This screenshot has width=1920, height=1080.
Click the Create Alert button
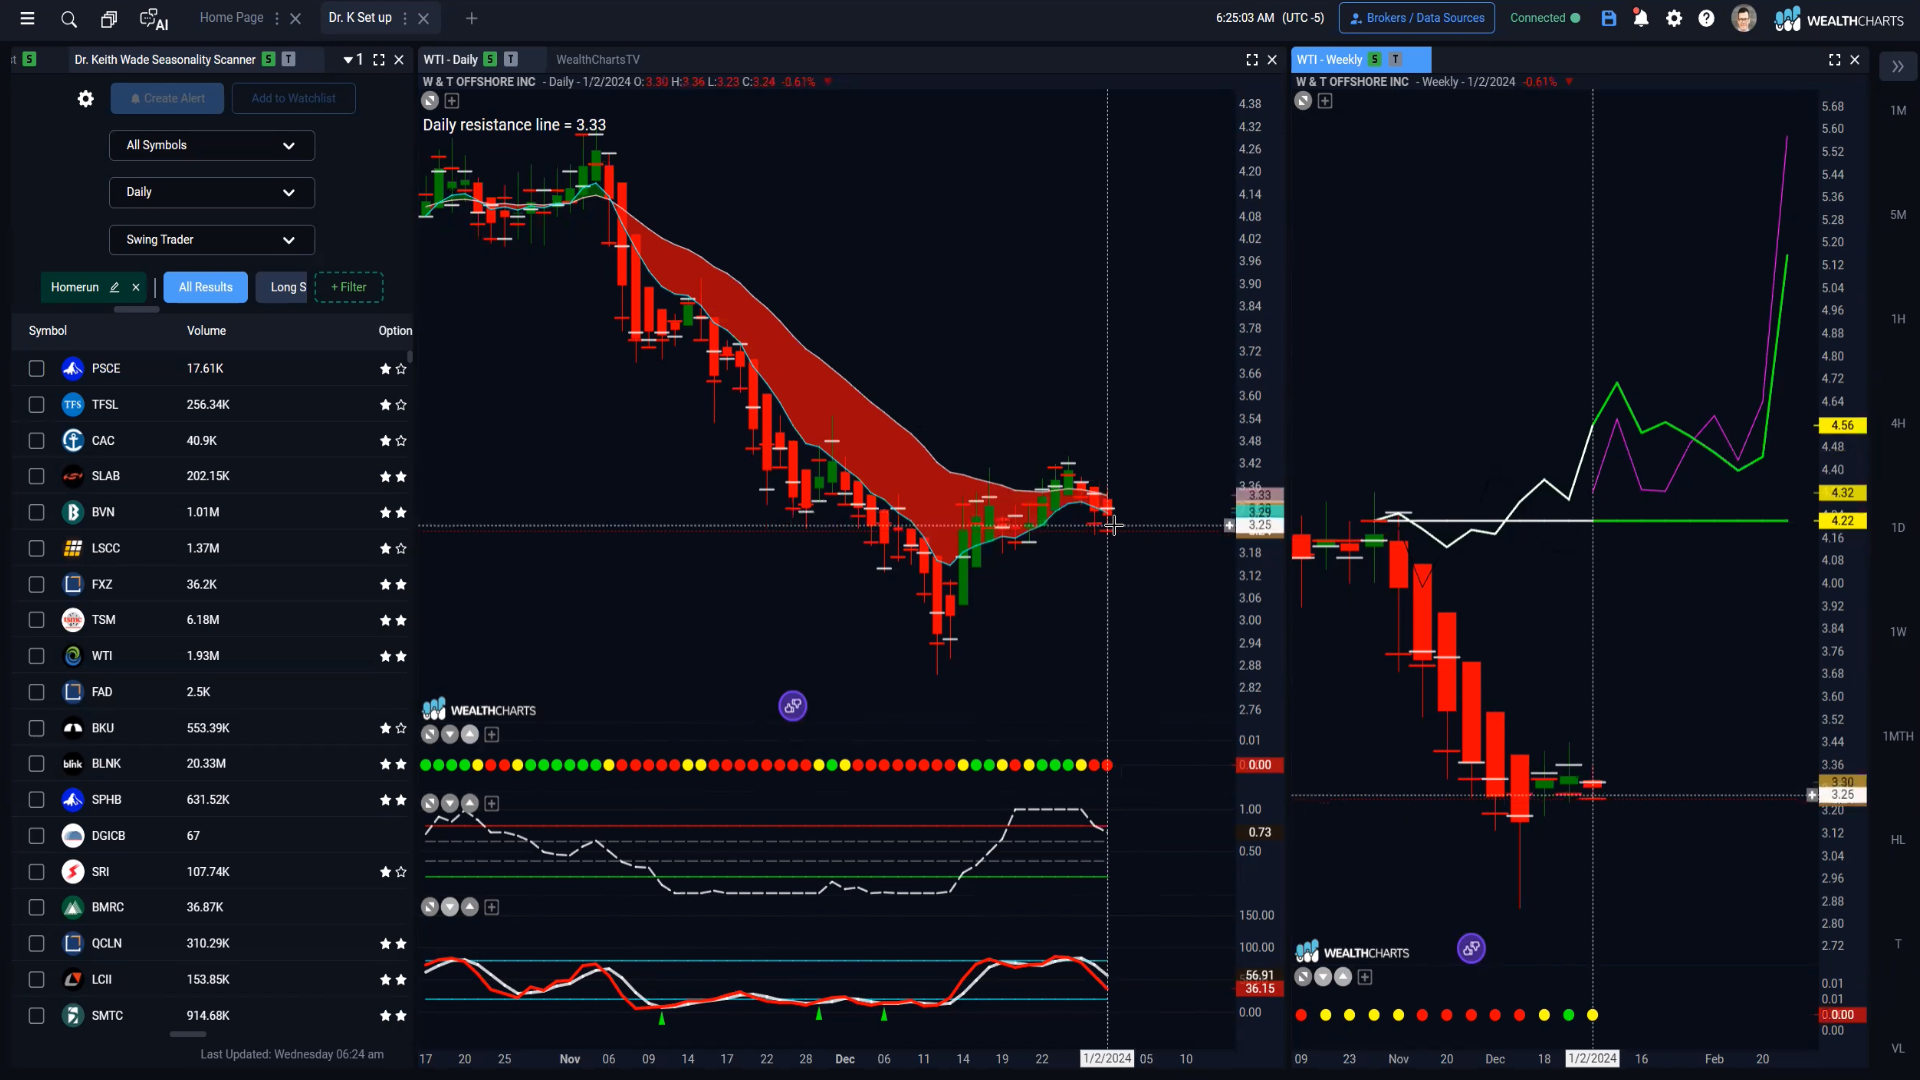pyautogui.click(x=167, y=98)
